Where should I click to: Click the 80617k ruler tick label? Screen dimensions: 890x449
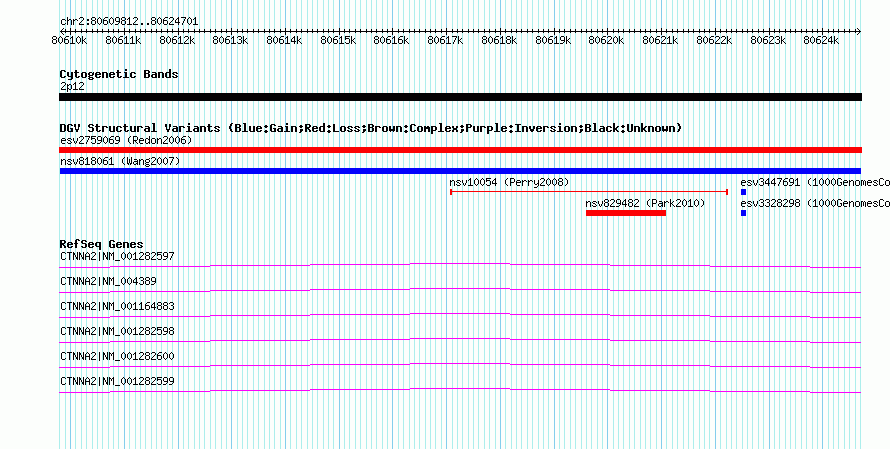click(x=445, y=40)
